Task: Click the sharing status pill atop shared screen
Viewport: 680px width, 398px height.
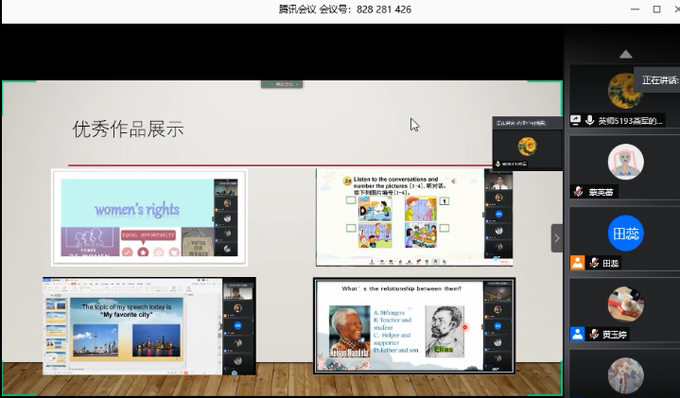Action: click(x=281, y=84)
